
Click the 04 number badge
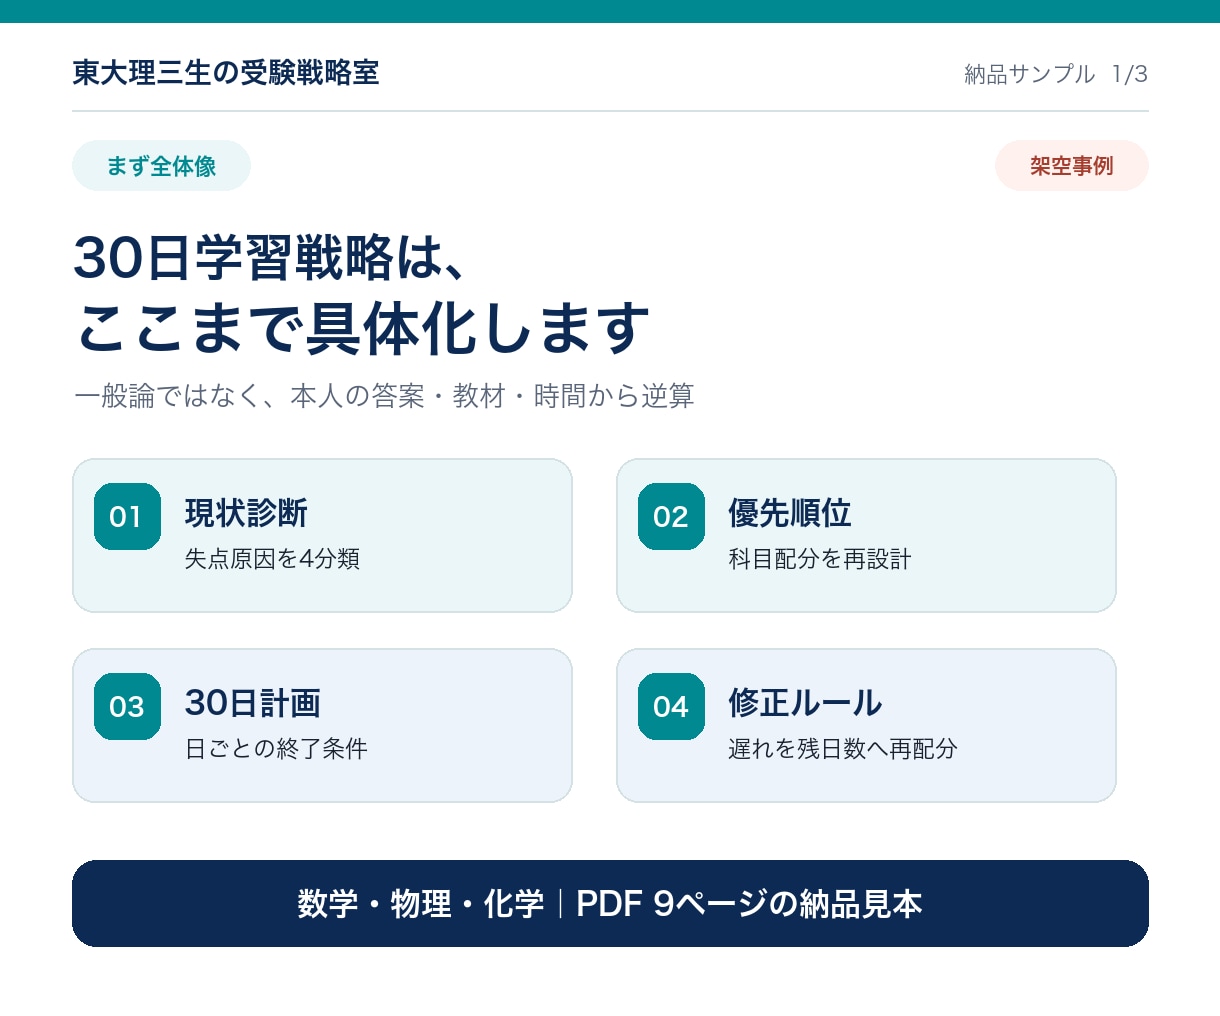671,706
